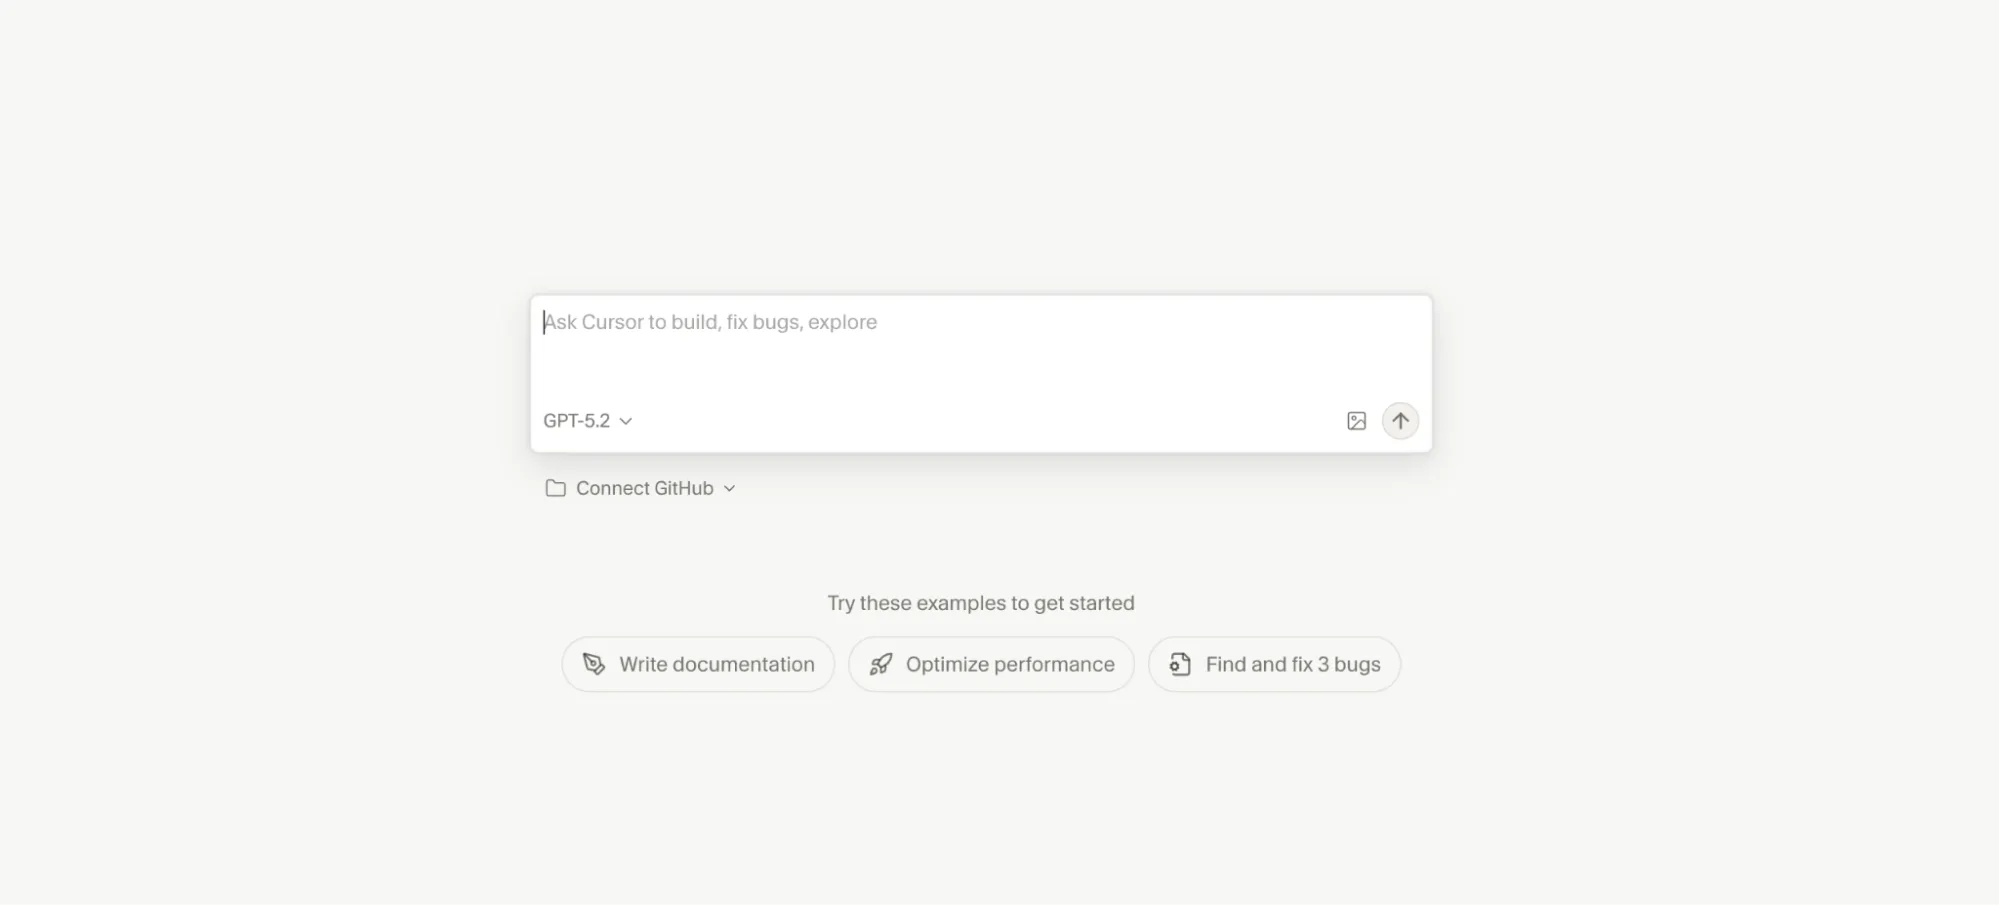This screenshot has width=1999, height=905.
Task: Click the 'Try these examples to get started' heading
Action: click(980, 603)
